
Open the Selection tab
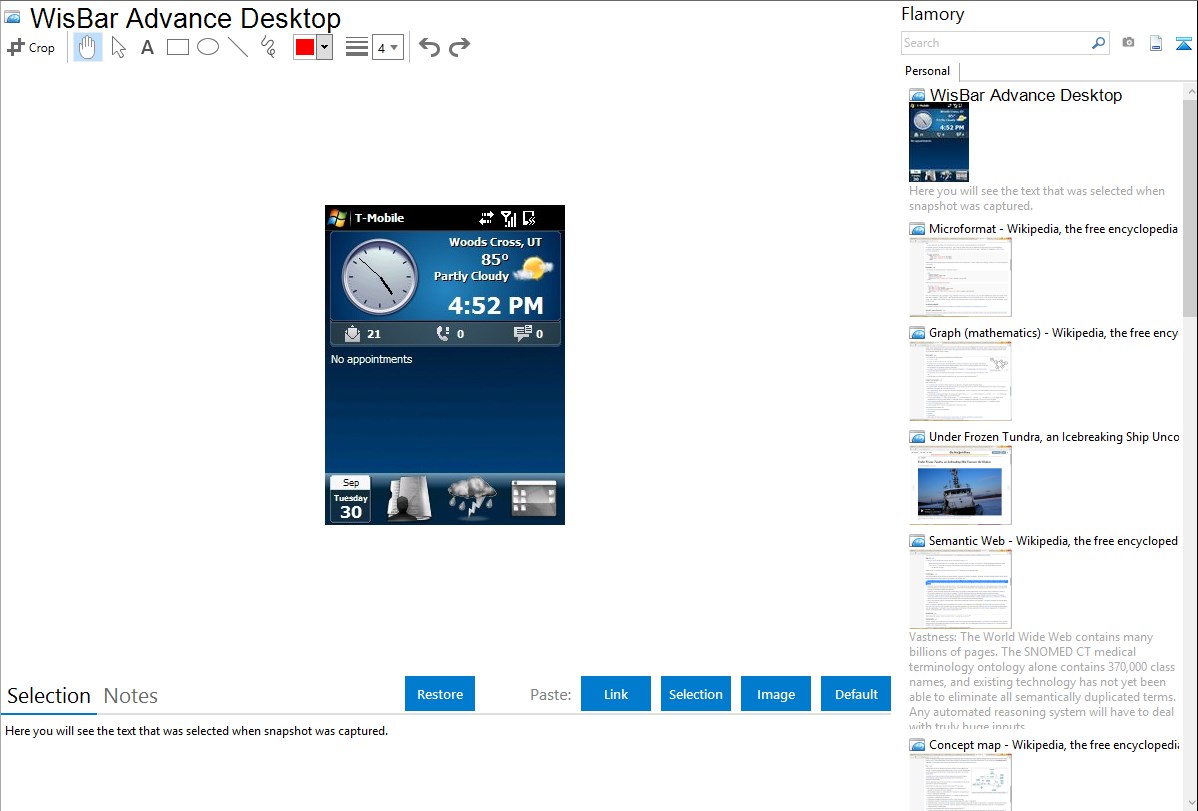click(x=49, y=696)
